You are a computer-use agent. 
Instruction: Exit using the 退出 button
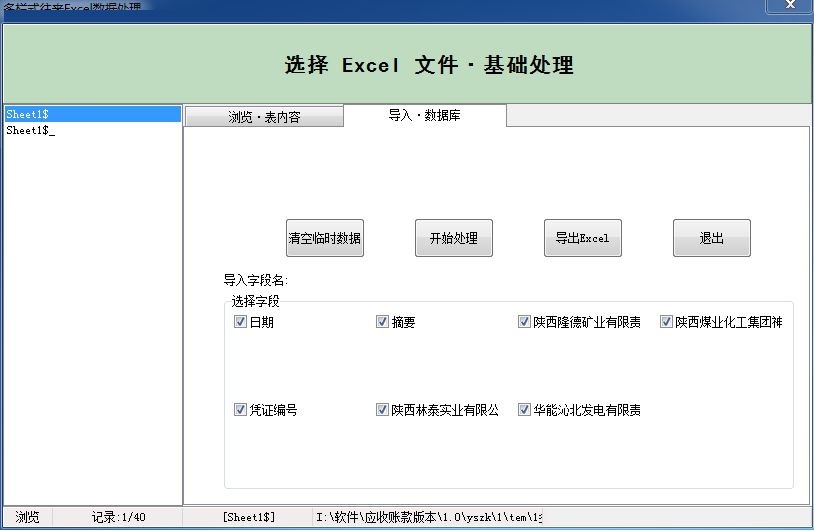[712, 238]
